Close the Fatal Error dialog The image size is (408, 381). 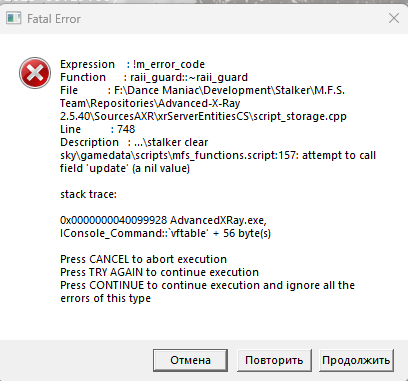(x=394, y=18)
